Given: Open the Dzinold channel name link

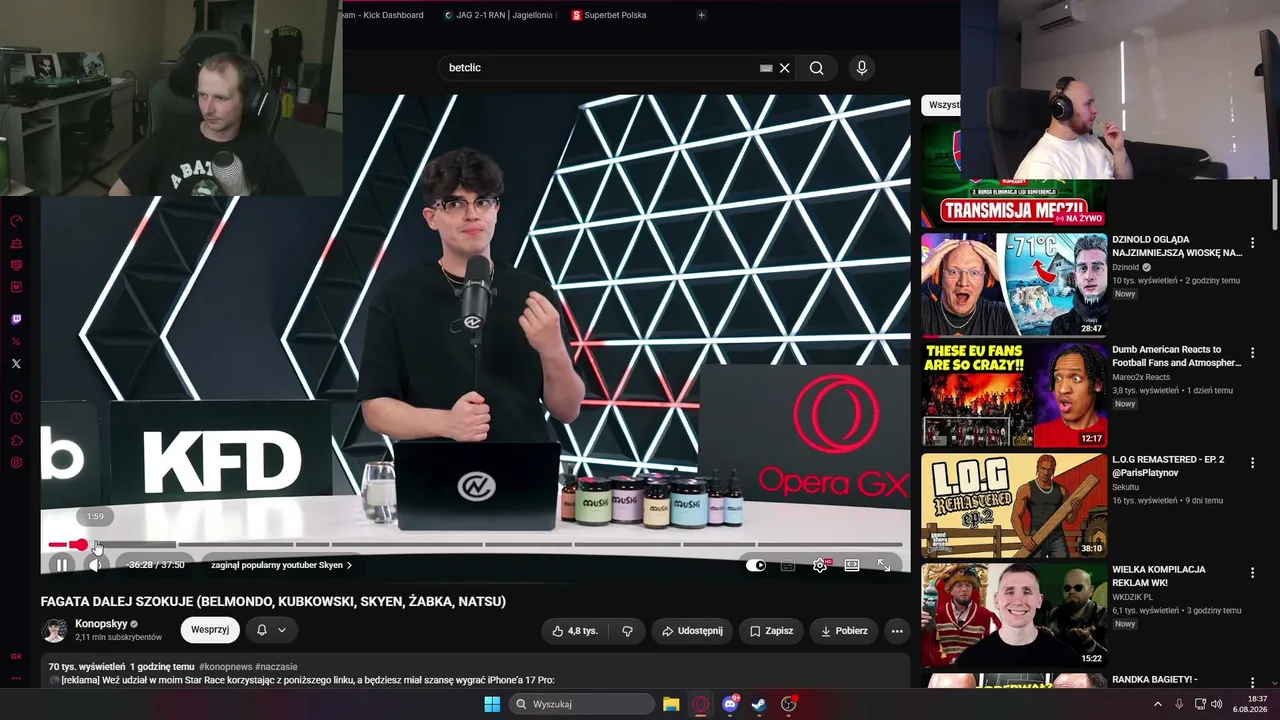Looking at the screenshot, I should (1126, 267).
